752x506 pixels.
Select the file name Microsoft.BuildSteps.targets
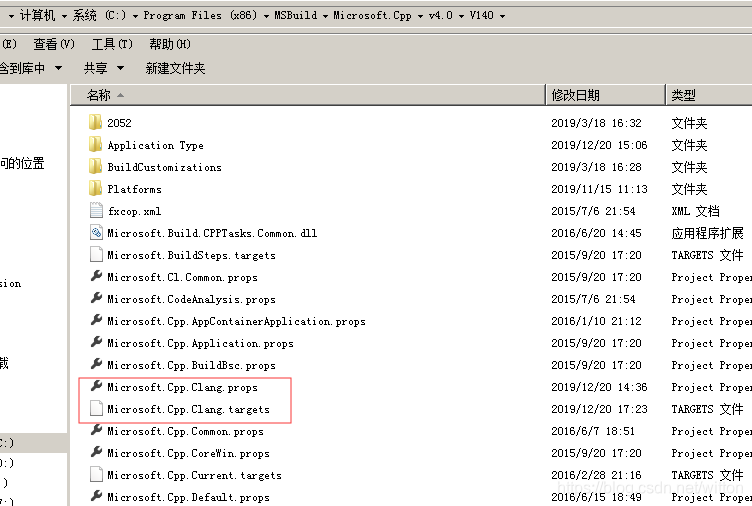(x=191, y=255)
